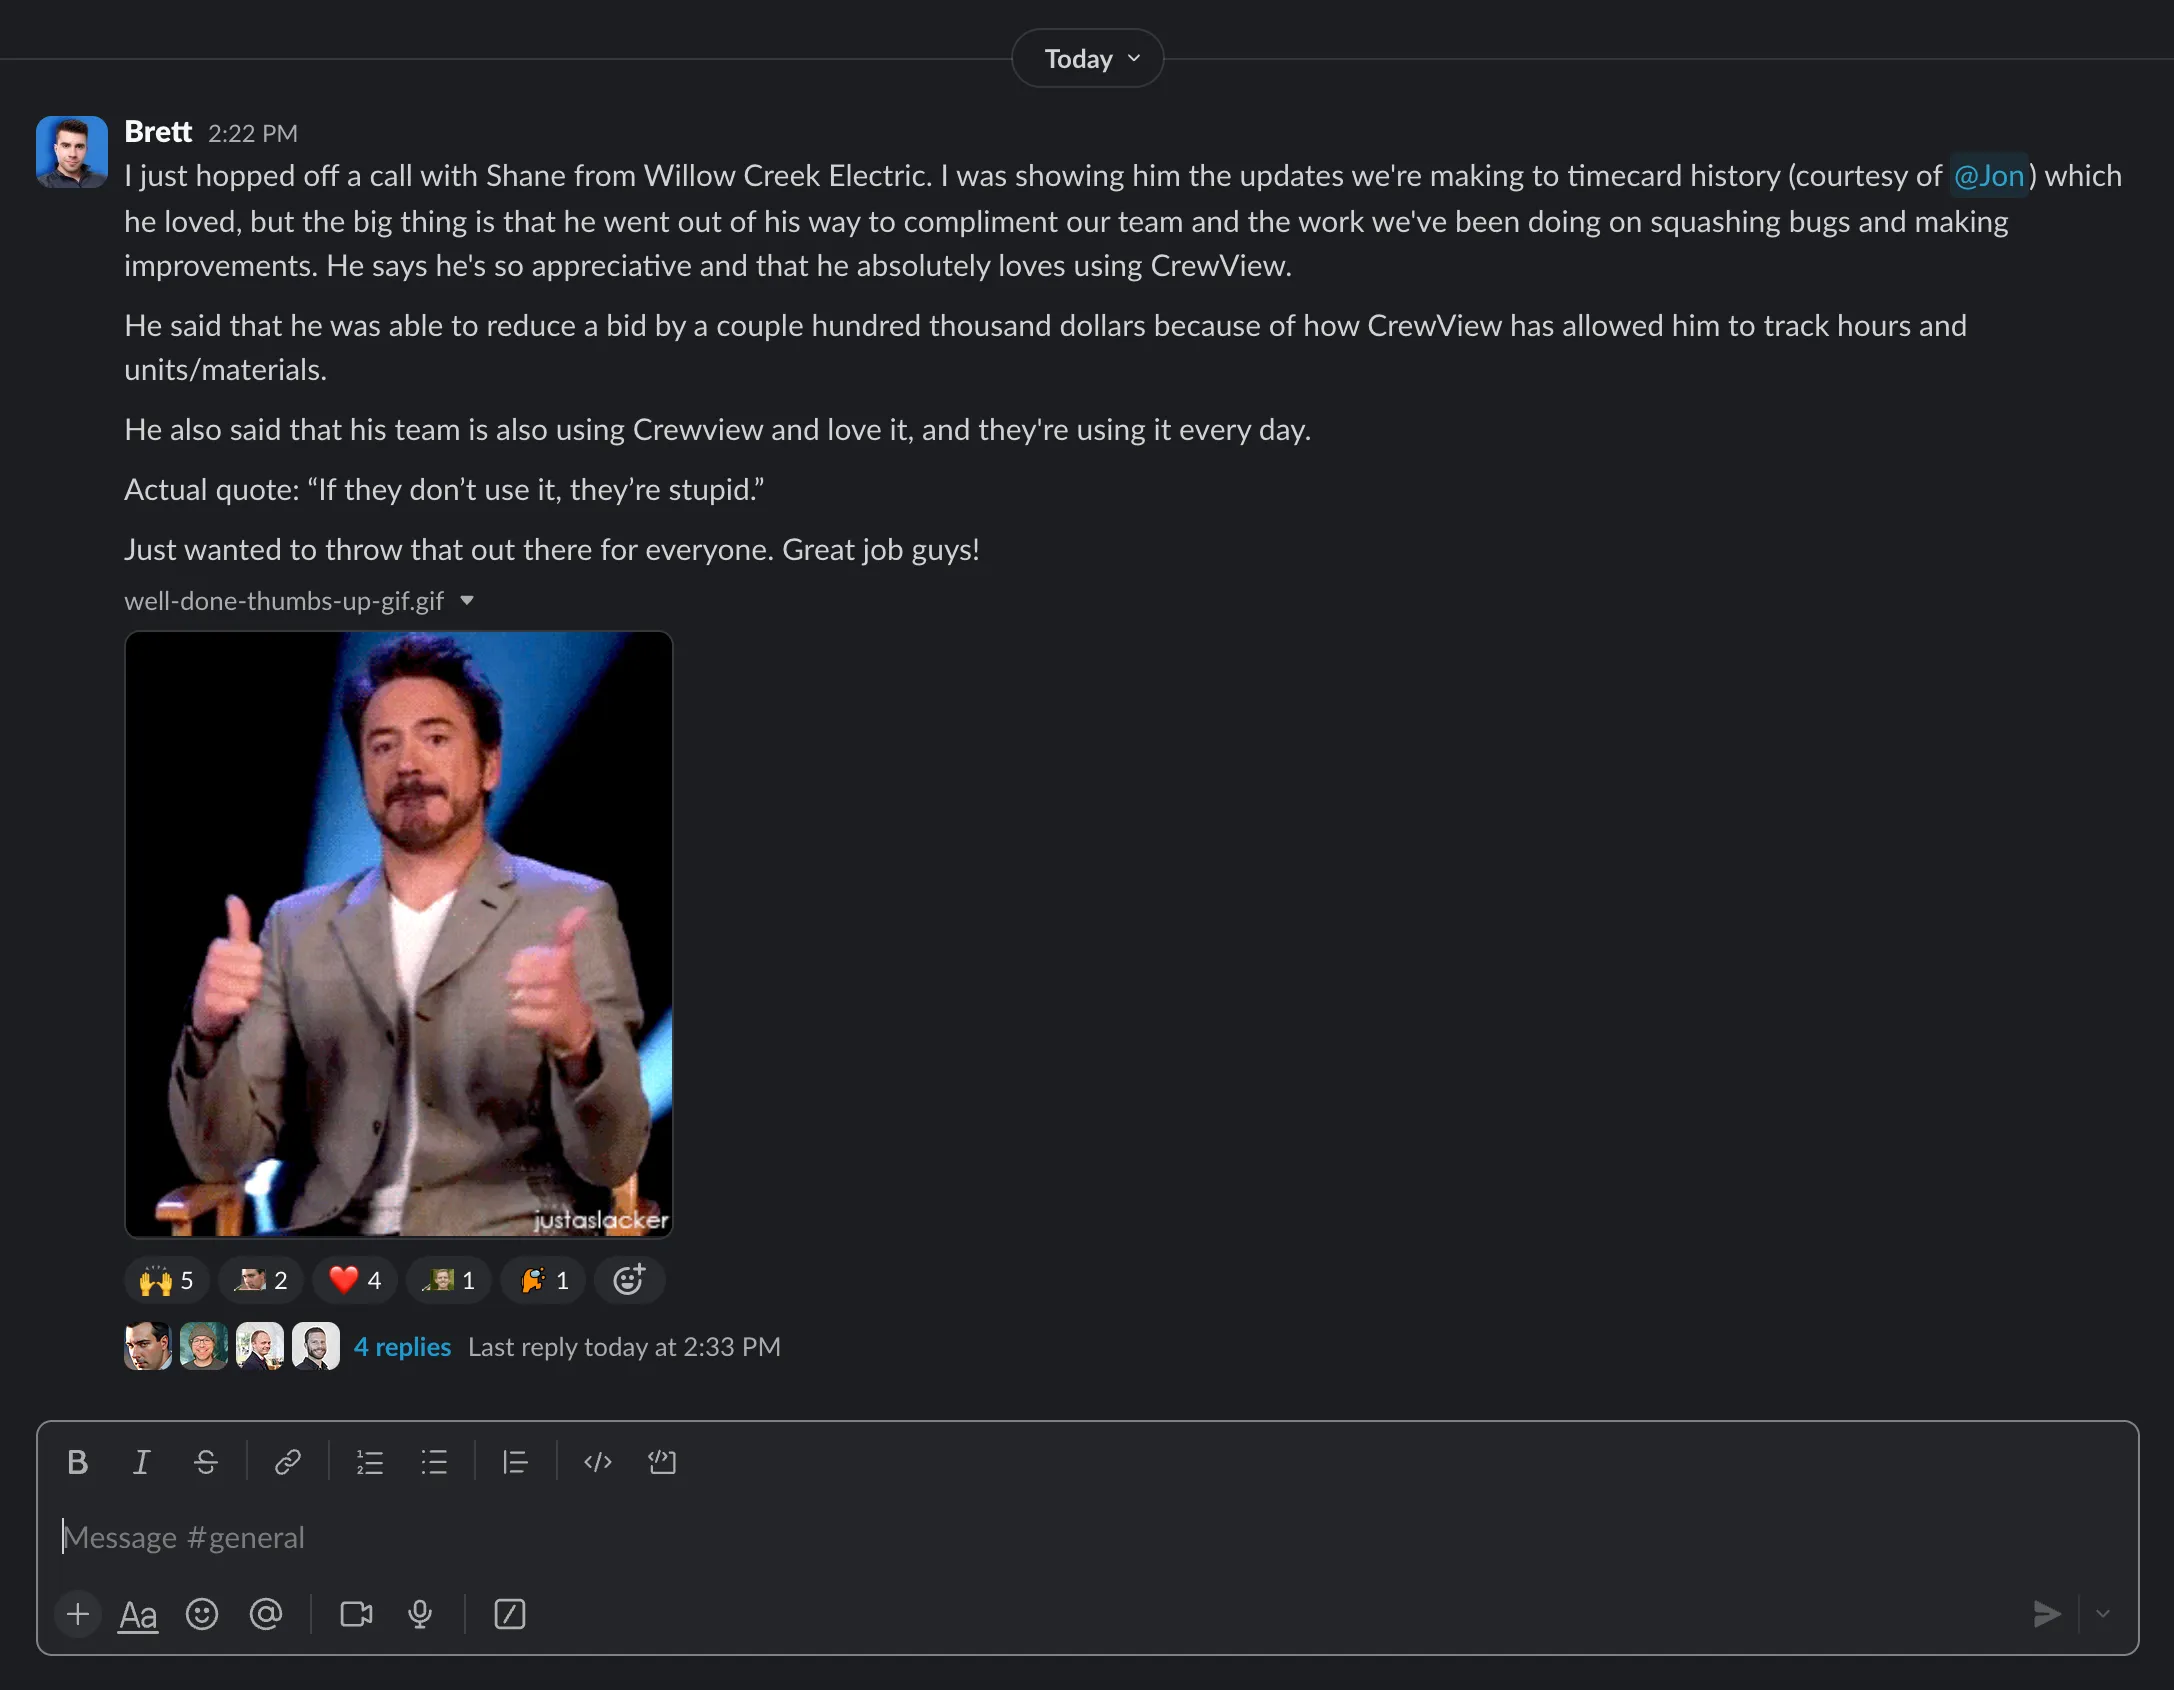Viewport: 2174px width, 1690px height.
Task: Open the emoji picker in composer
Action: click(202, 1614)
